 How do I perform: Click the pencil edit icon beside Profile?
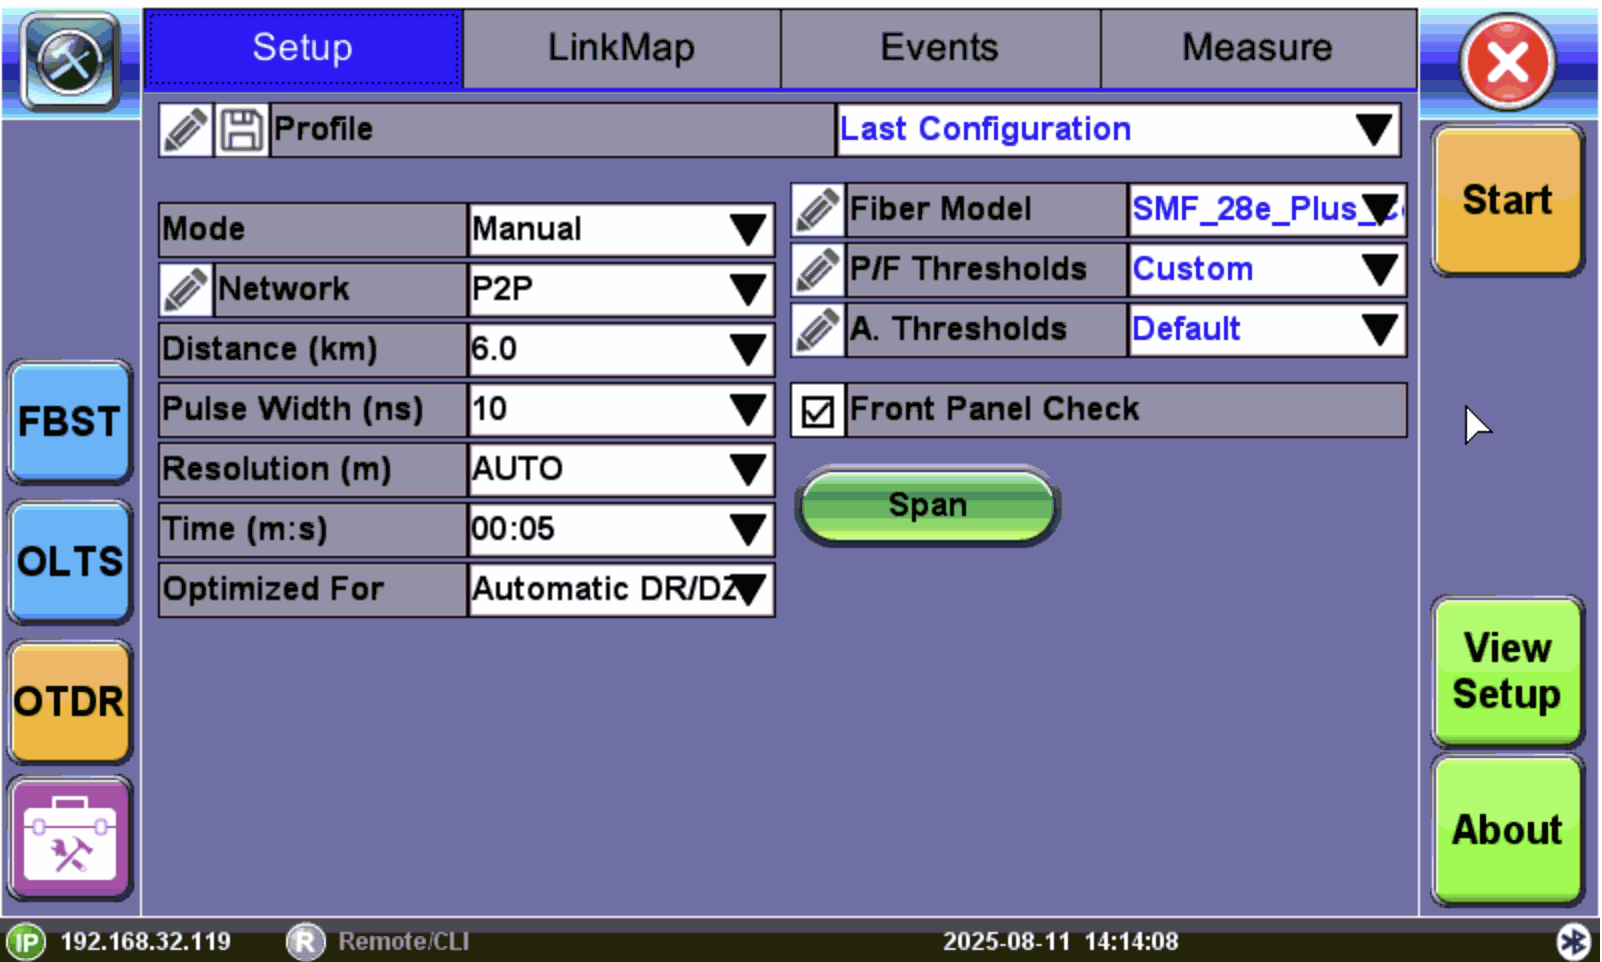(x=186, y=130)
